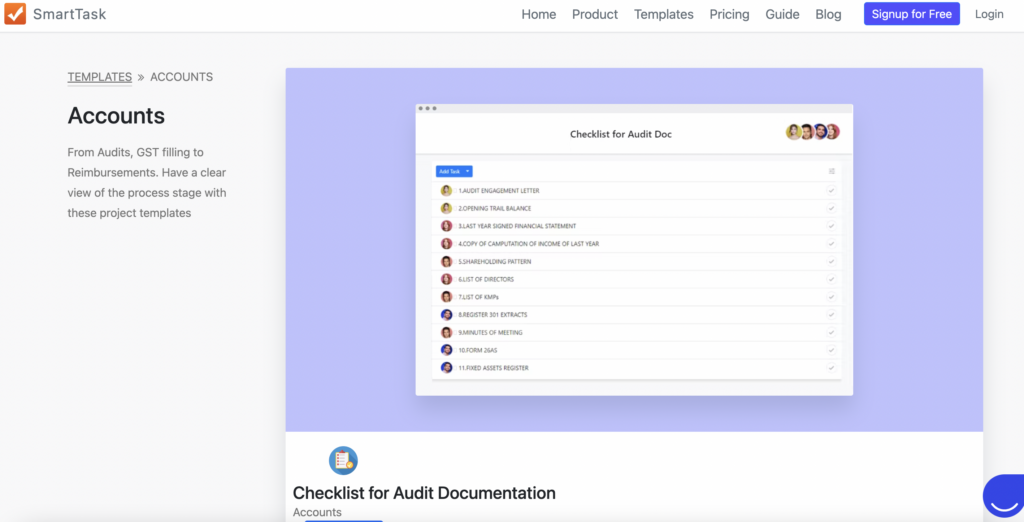Click assignee avatar for Form 26AS

(x=447, y=350)
